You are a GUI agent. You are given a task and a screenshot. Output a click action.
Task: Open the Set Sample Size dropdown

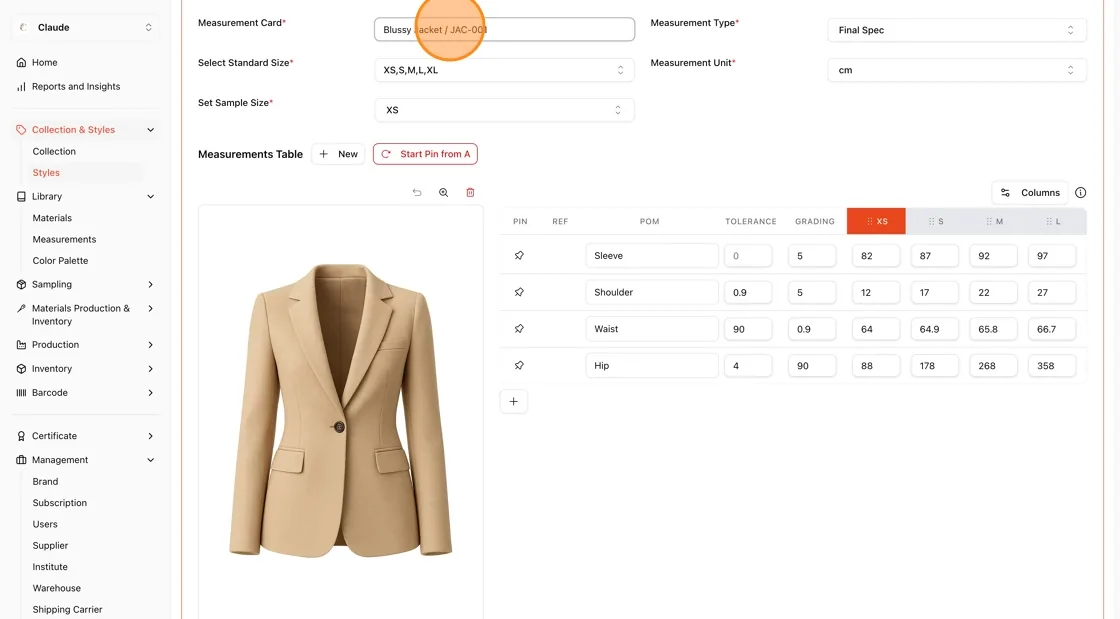pos(504,110)
